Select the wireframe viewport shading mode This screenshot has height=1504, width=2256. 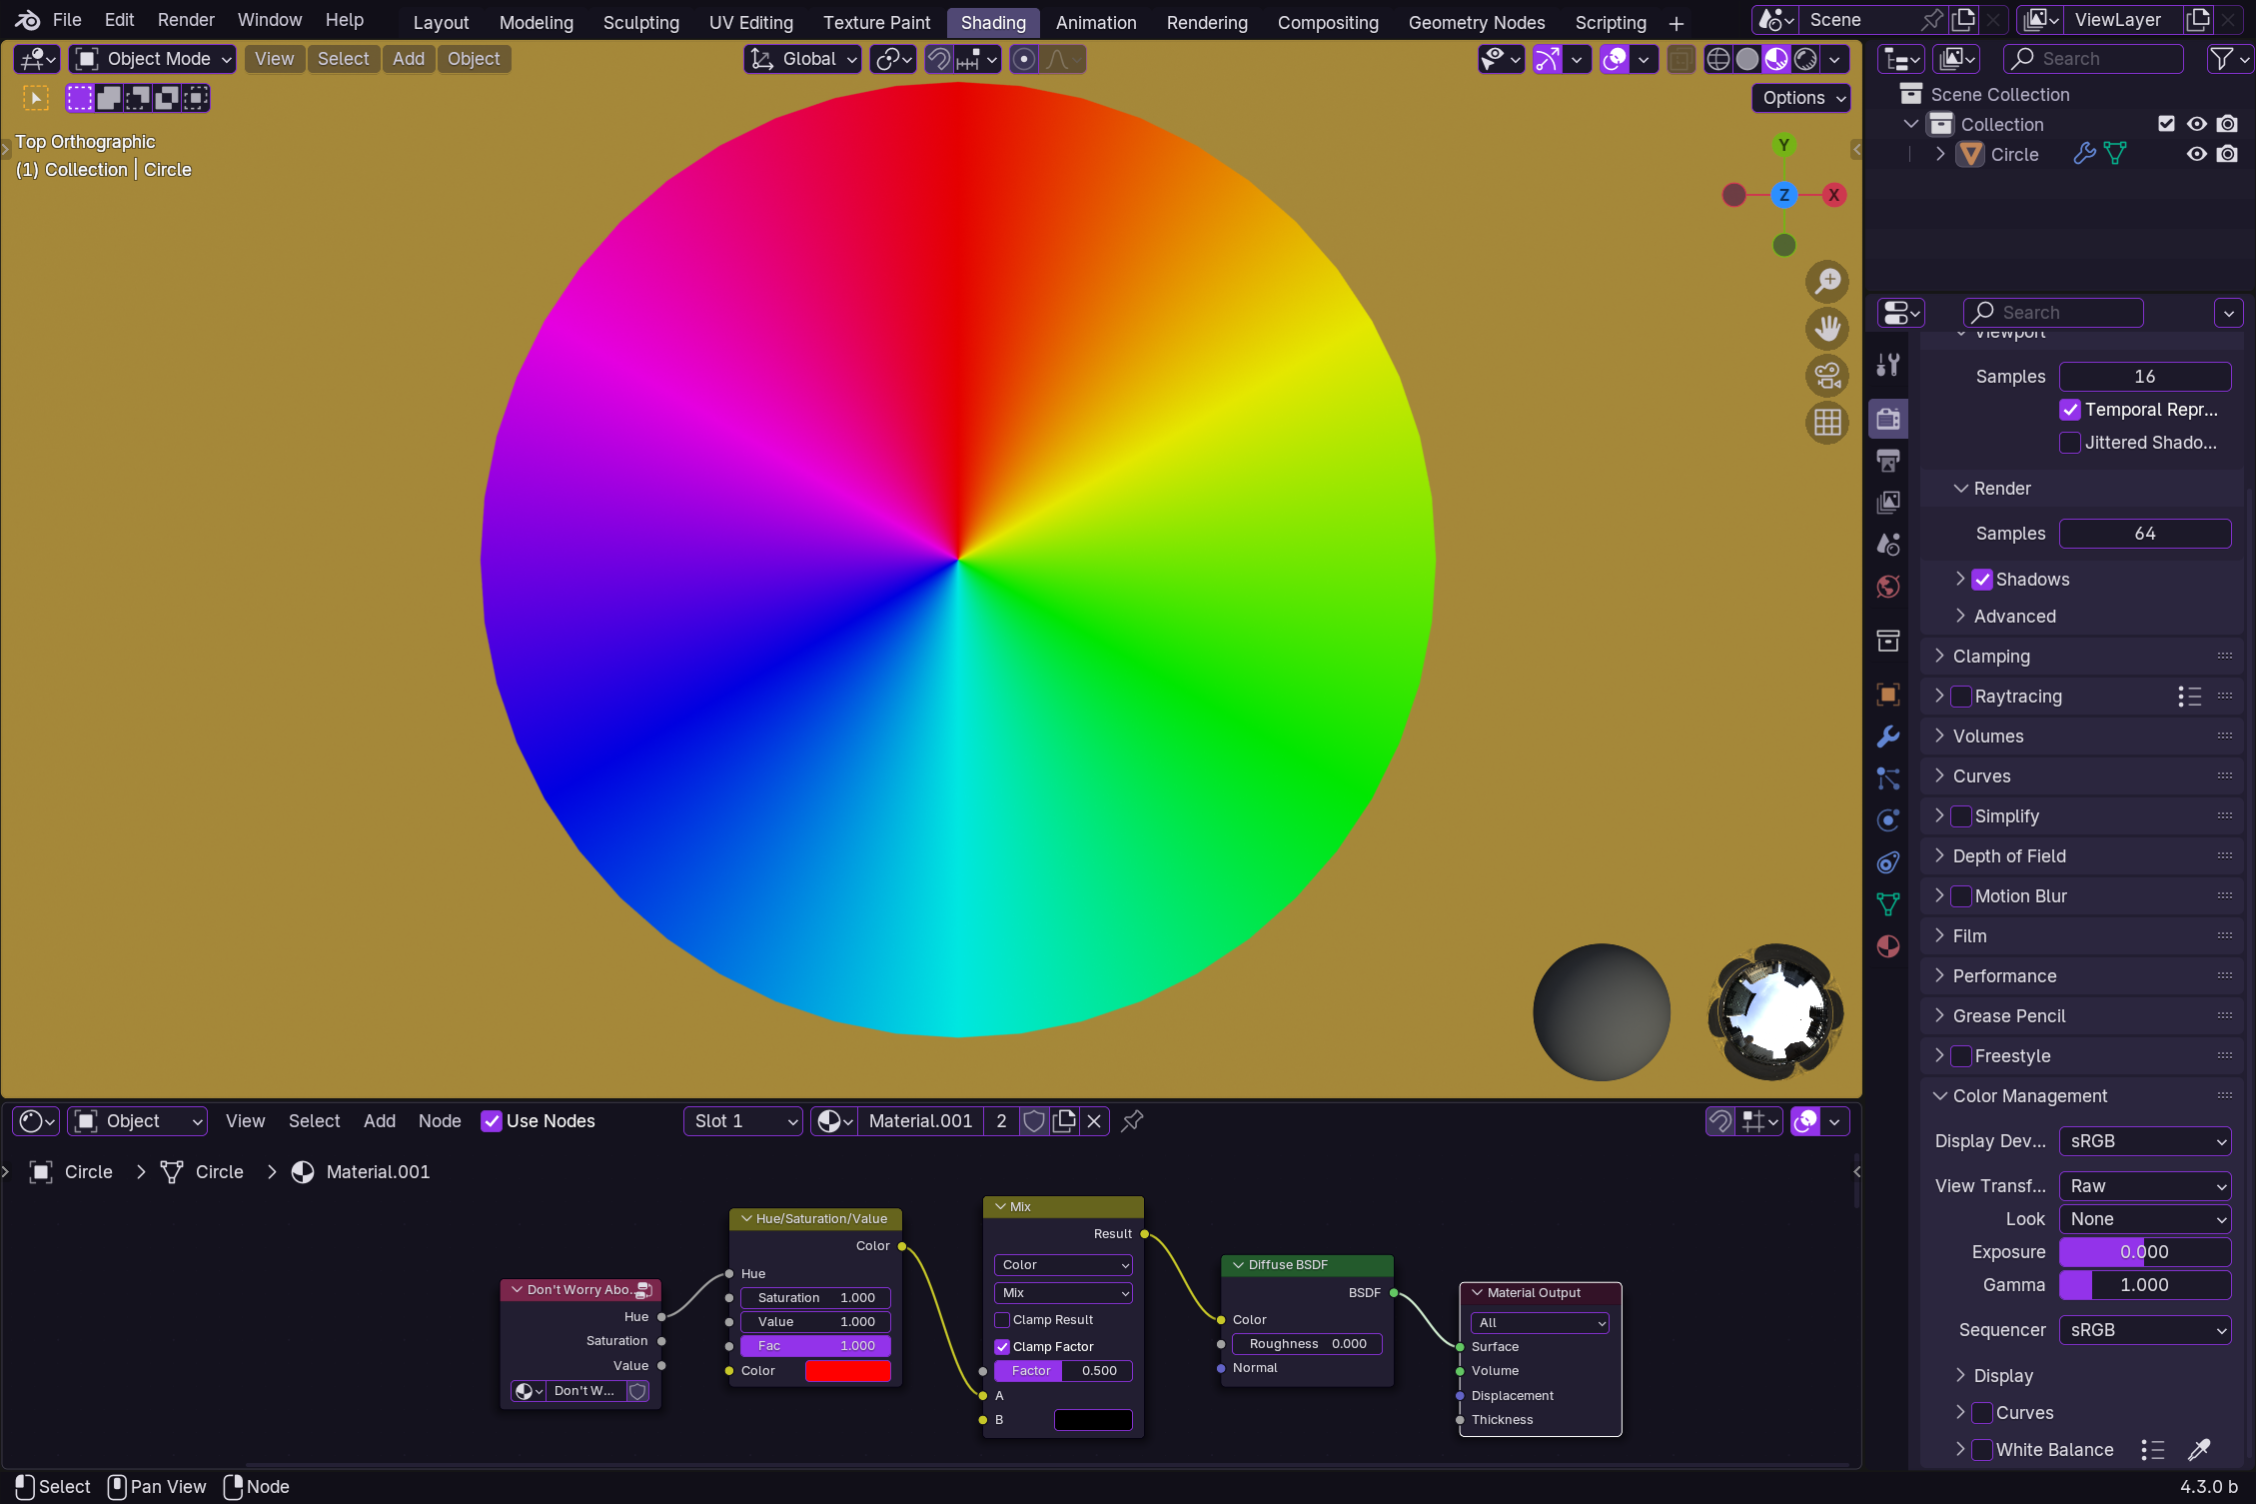pos(1717,59)
